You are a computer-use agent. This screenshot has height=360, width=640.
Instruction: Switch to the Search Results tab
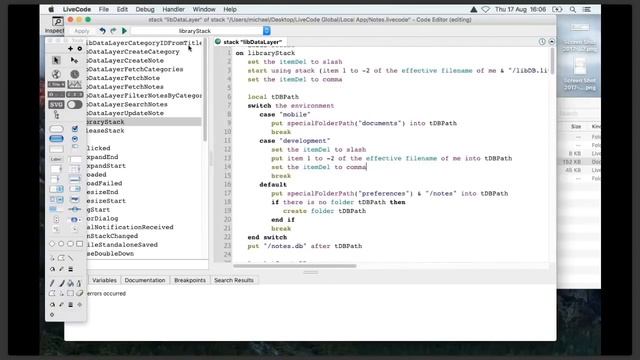coord(234,280)
